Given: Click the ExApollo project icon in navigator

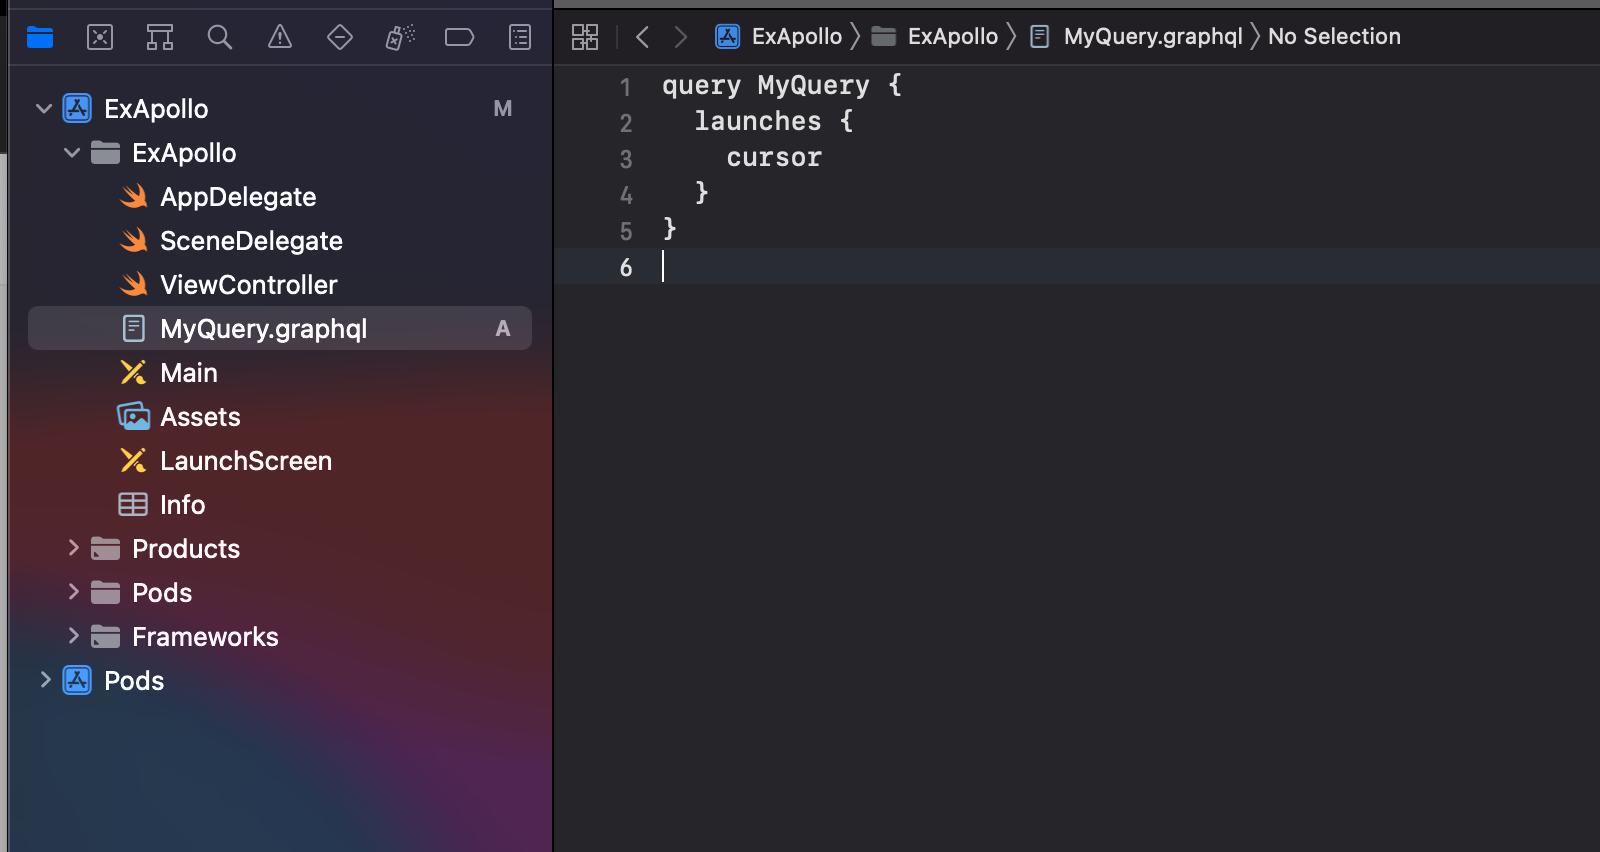Looking at the screenshot, I should tap(77, 108).
